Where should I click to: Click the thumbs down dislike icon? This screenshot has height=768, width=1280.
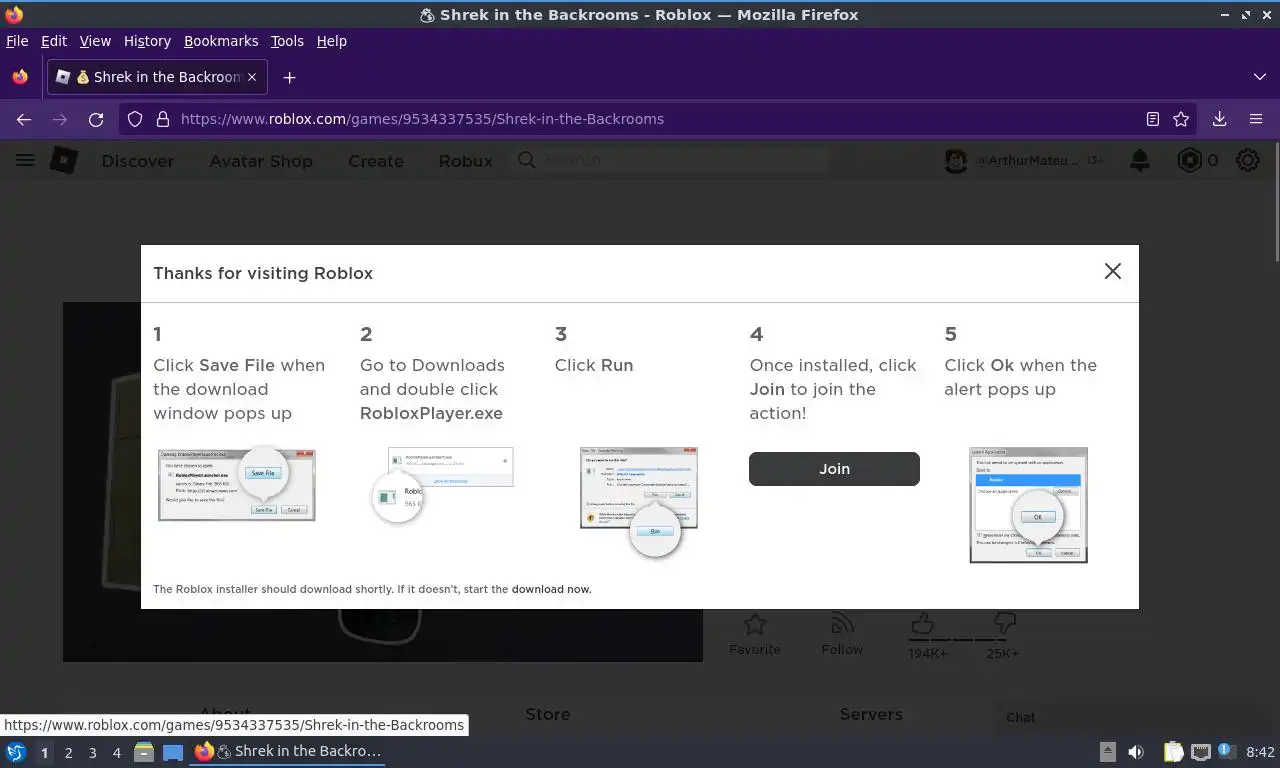click(1004, 624)
